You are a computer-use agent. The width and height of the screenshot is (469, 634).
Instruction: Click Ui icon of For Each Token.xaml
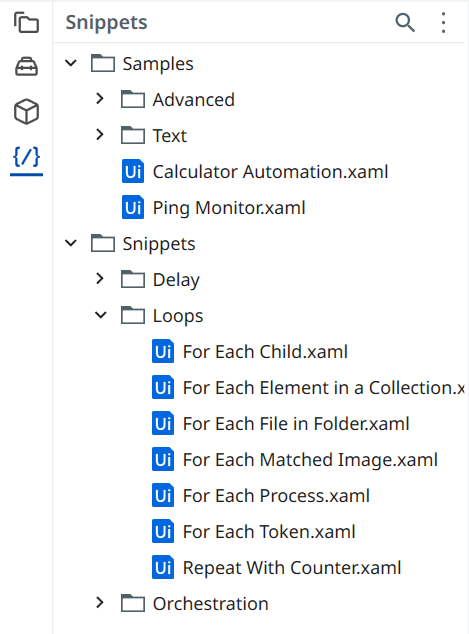pyautogui.click(x=163, y=531)
